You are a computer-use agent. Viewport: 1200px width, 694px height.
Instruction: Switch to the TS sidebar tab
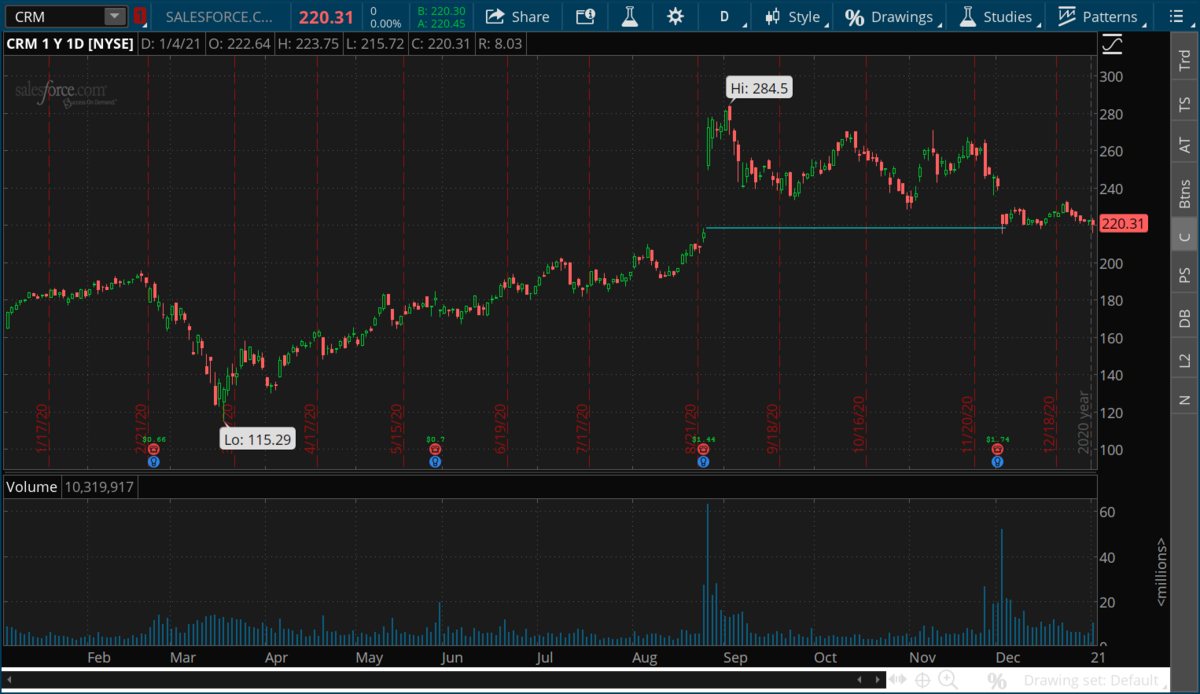(x=1185, y=104)
